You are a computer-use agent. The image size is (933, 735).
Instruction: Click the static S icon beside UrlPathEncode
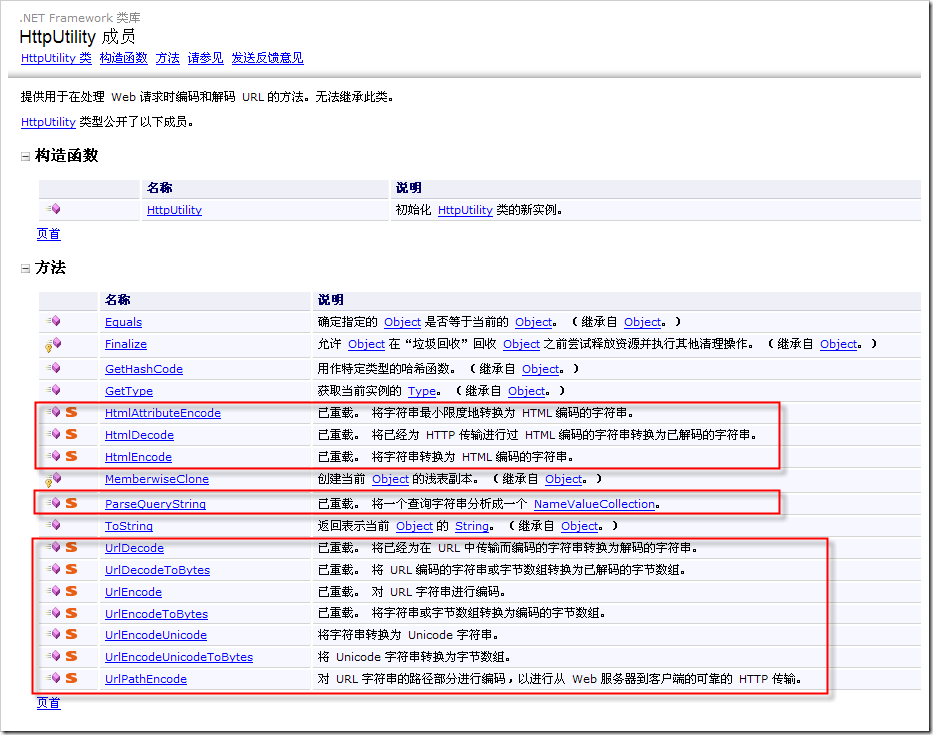click(x=71, y=678)
